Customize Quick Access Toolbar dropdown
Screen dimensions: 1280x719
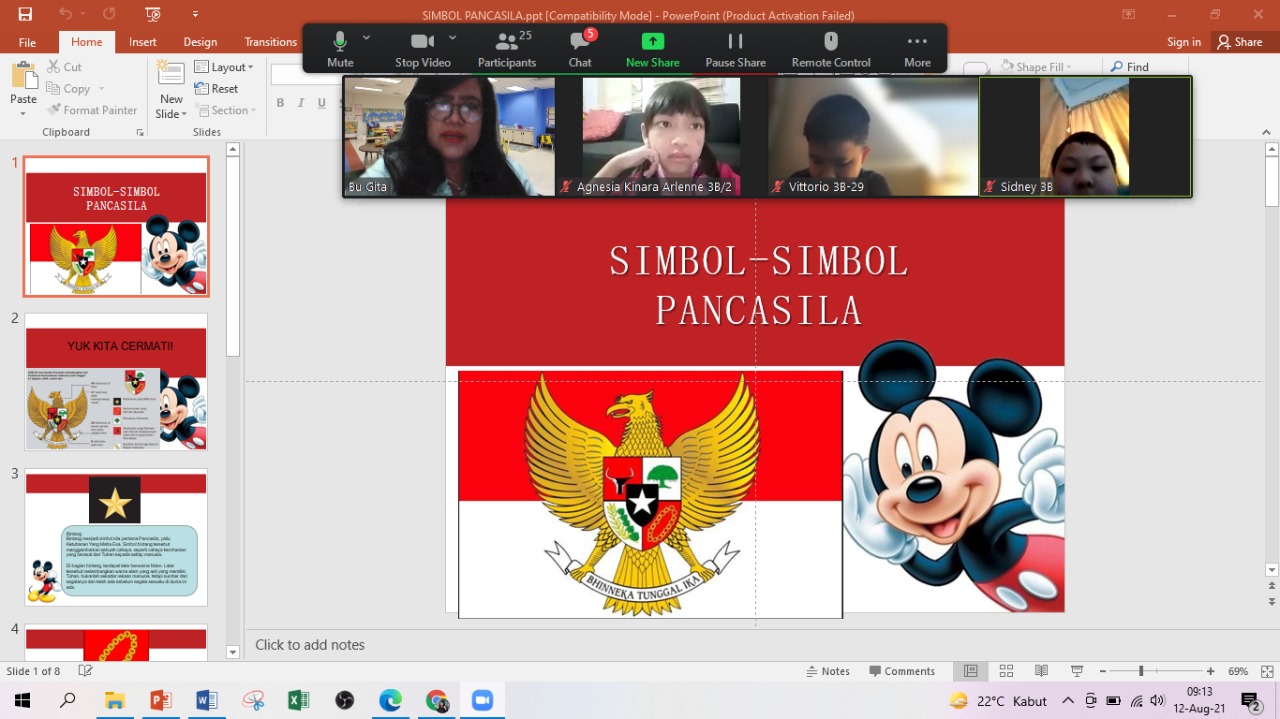coord(195,14)
